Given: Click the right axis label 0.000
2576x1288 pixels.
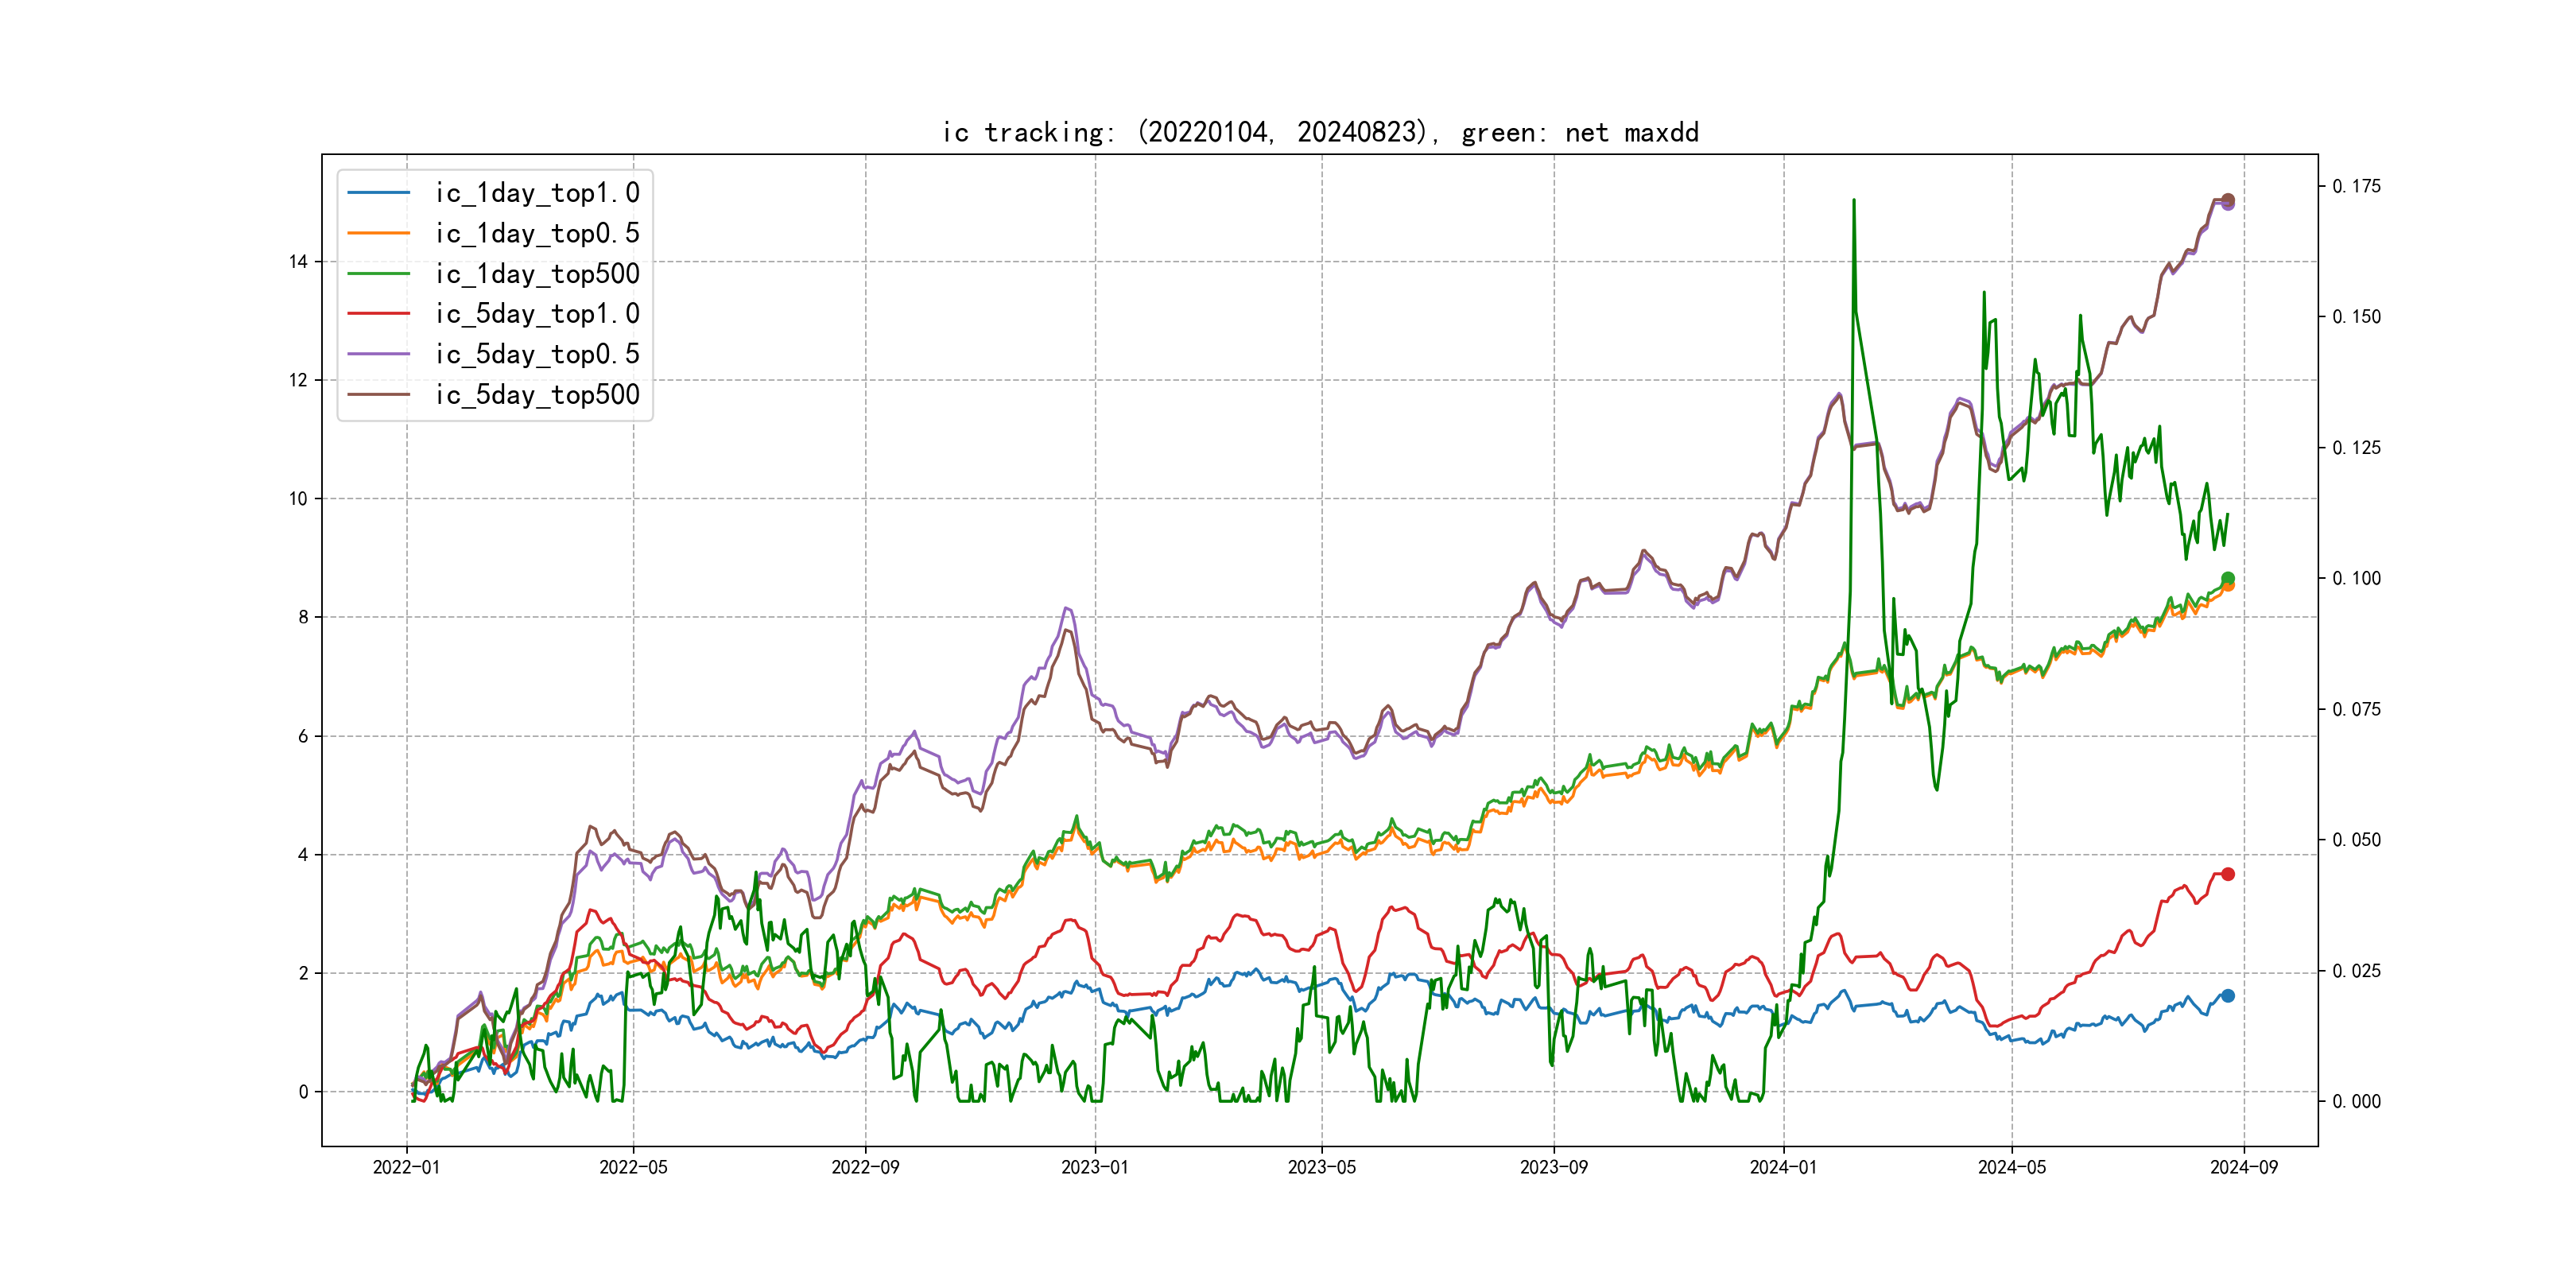Looking at the screenshot, I should pos(2356,1101).
